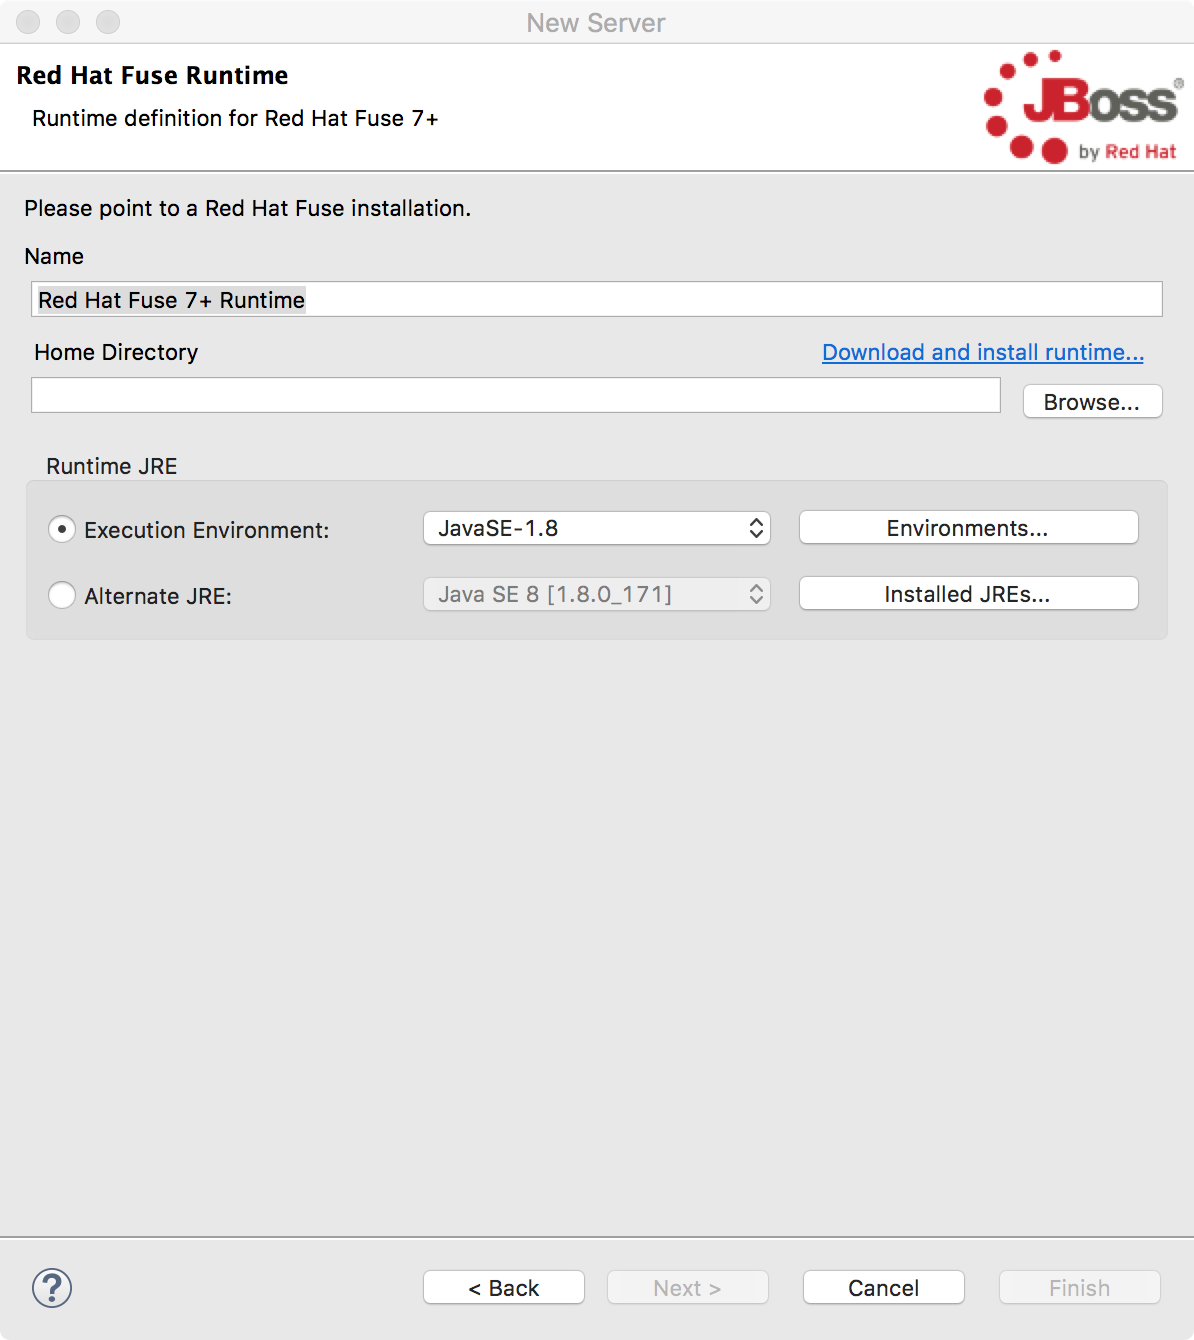
Task: Follow the Download and install runtime link
Action: coord(982,352)
